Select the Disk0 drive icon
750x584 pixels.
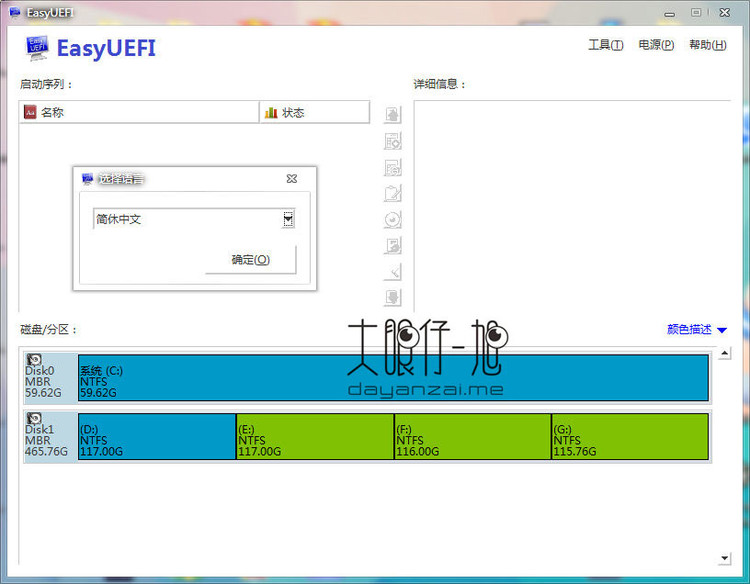35,360
